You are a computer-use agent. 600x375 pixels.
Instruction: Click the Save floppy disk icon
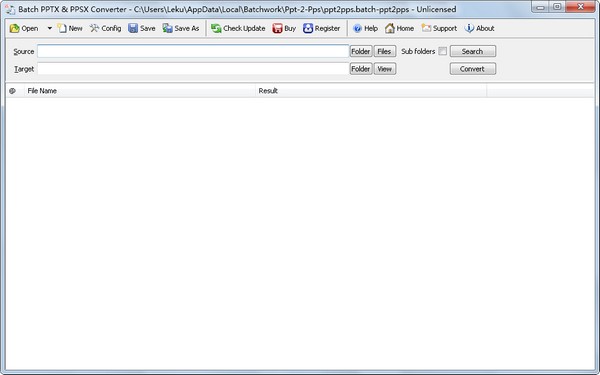click(133, 28)
